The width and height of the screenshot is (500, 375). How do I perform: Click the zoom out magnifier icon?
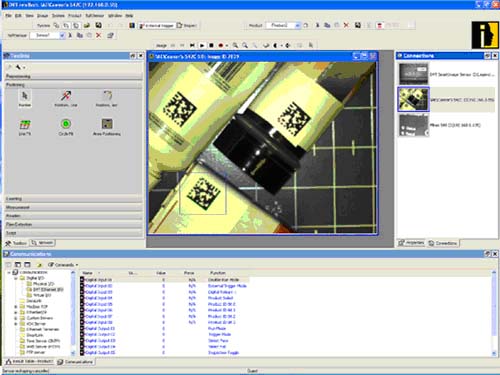(245, 45)
